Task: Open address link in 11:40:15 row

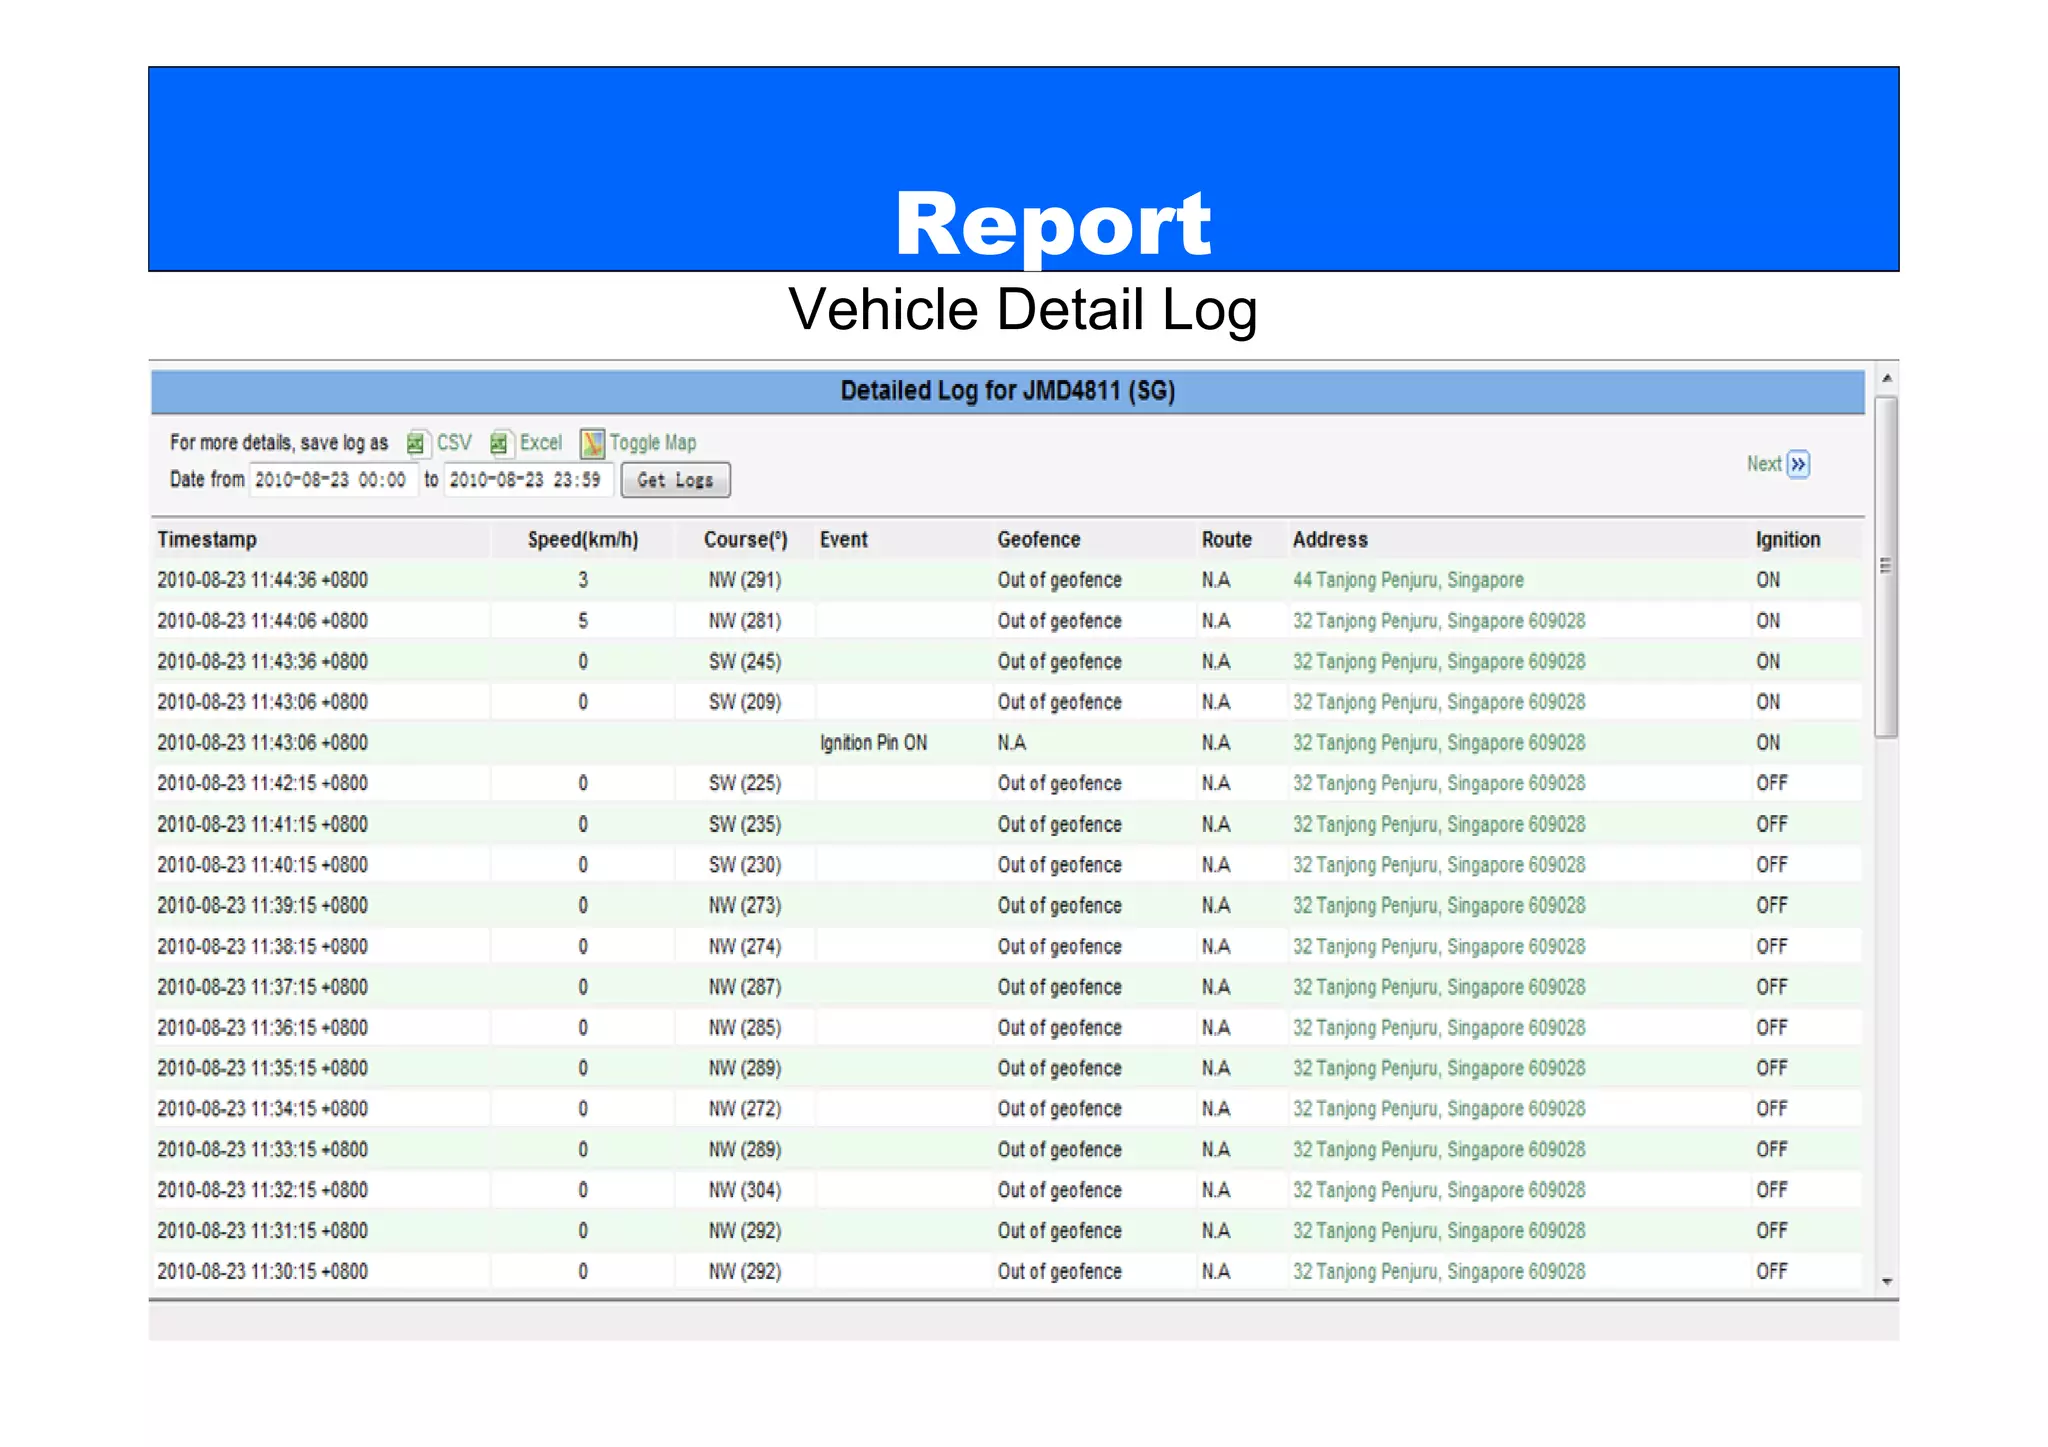Action: point(1439,865)
